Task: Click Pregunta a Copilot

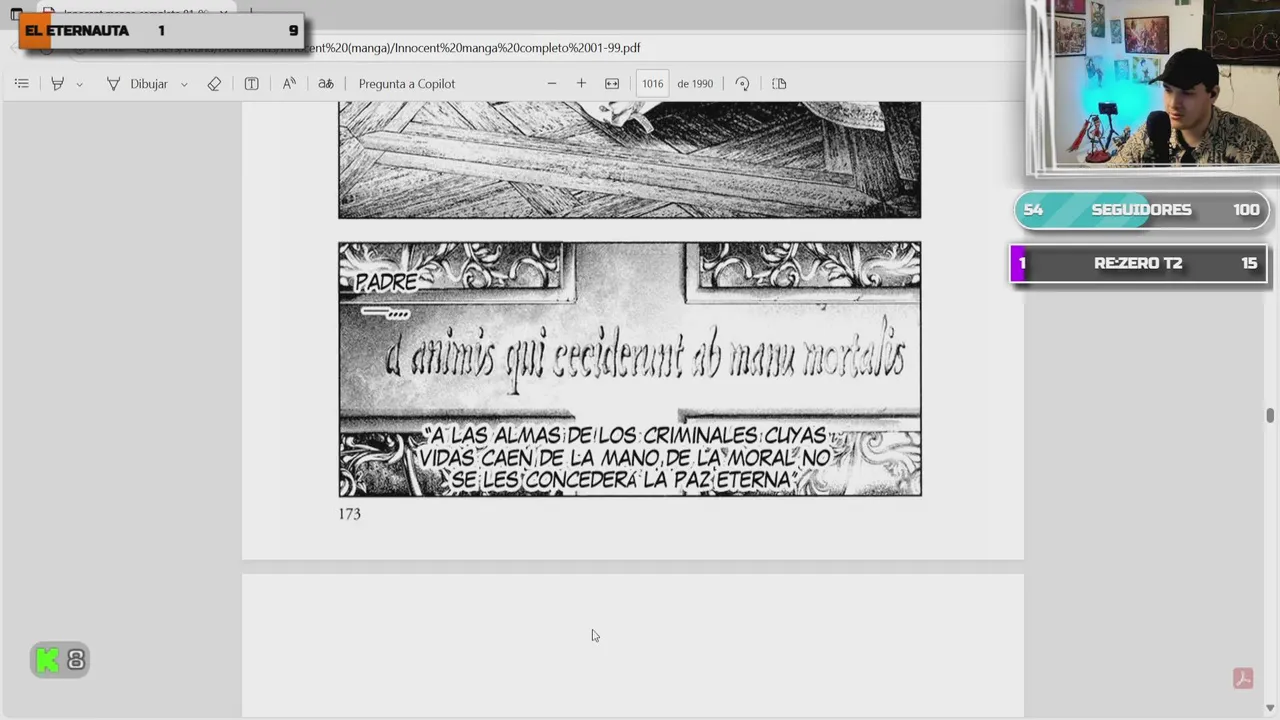Action: (407, 84)
